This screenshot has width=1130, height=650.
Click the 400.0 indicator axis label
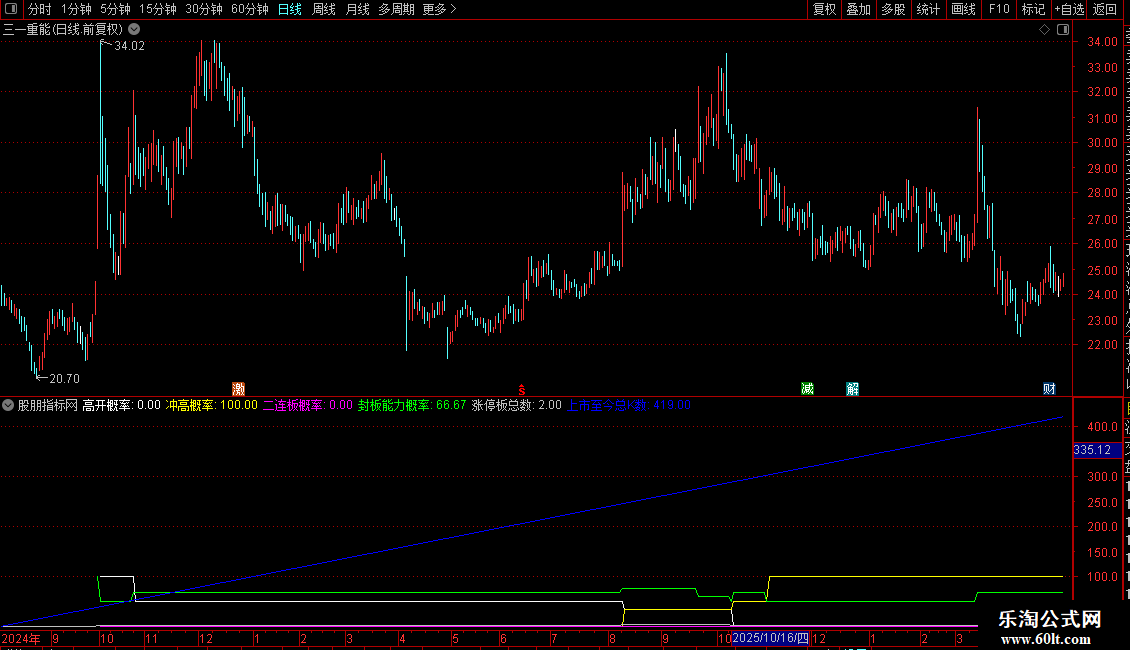tap(1103, 427)
